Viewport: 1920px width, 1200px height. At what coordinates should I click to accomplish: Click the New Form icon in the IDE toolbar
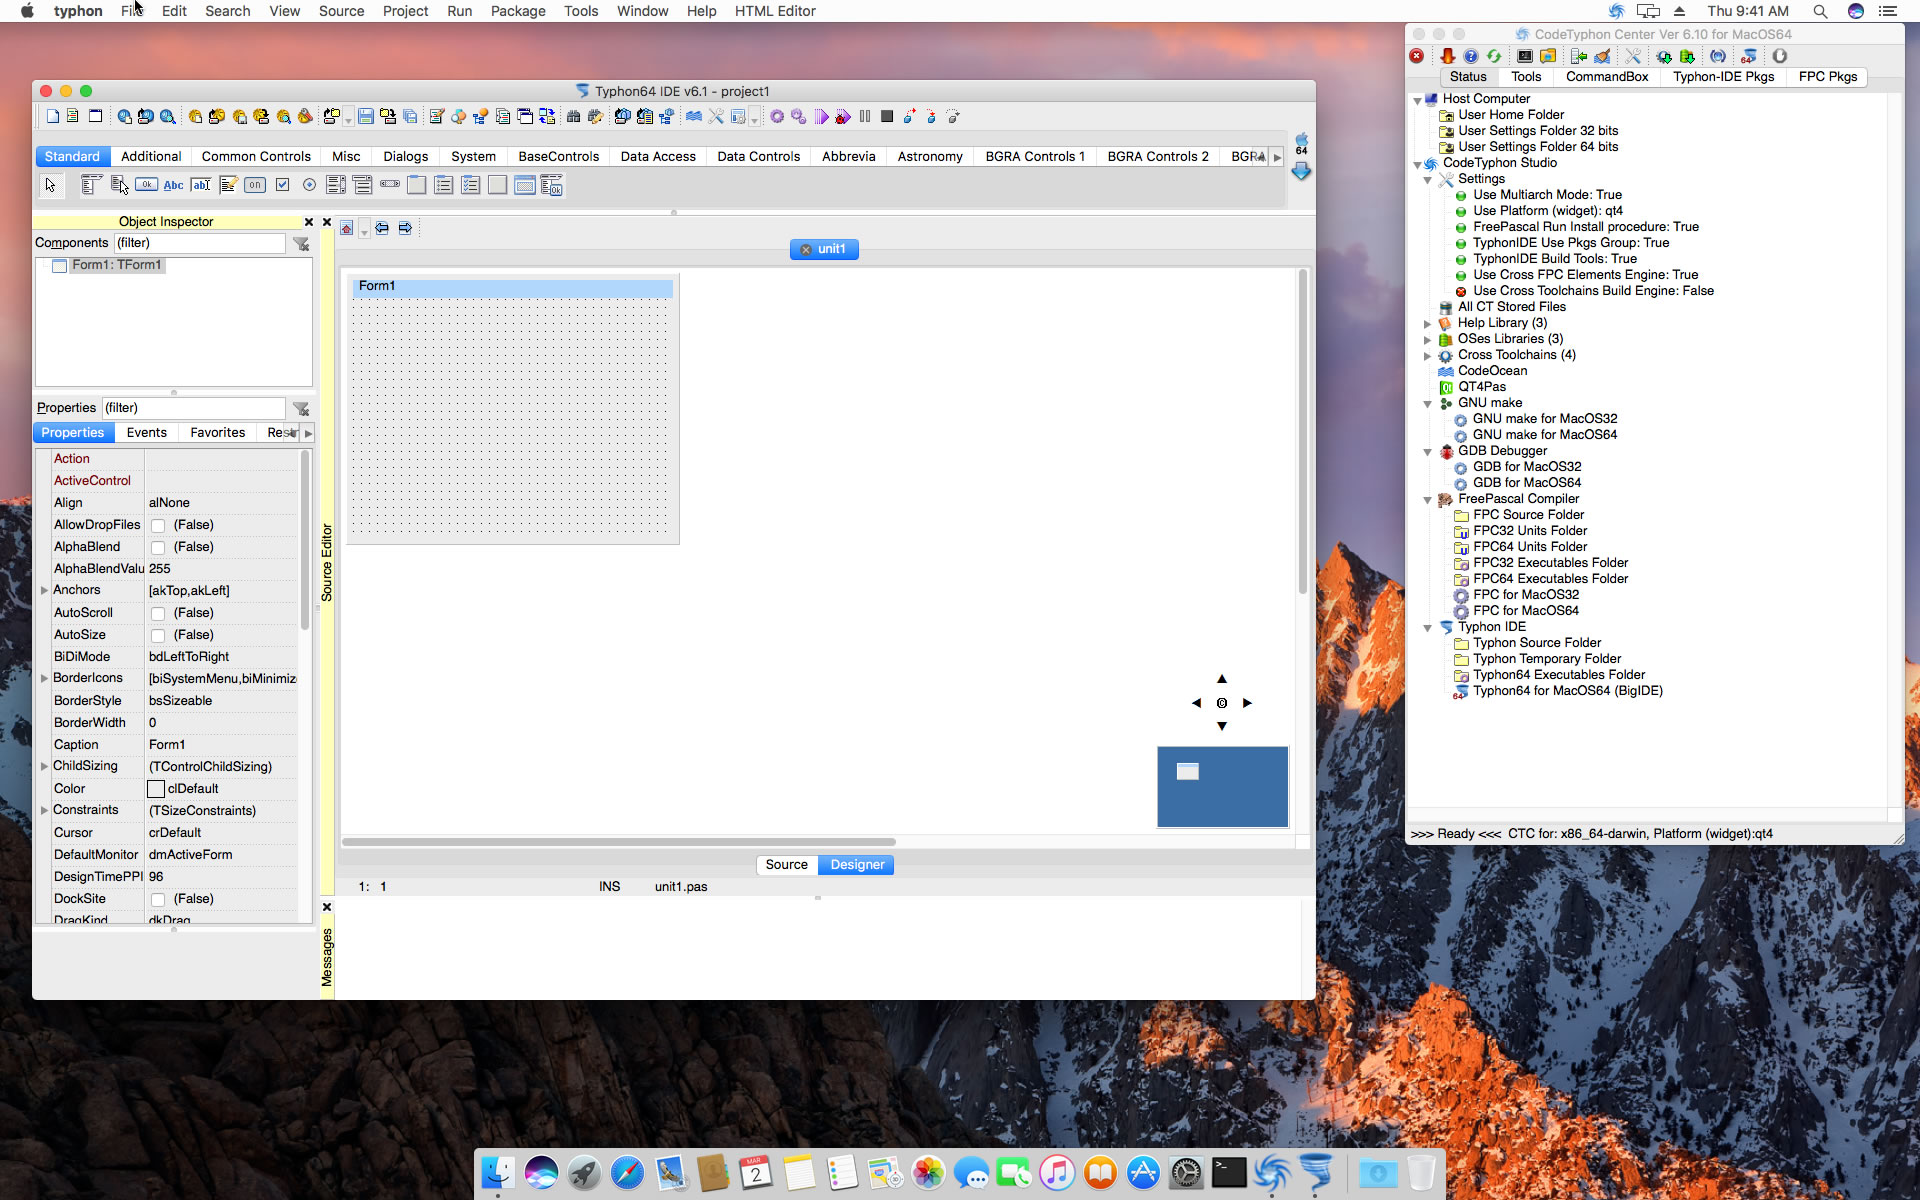click(x=95, y=117)
